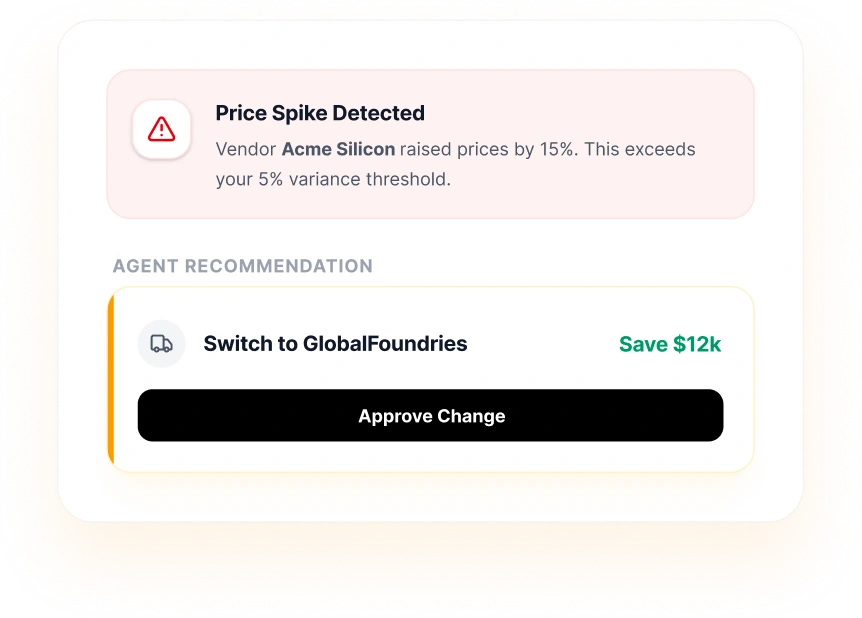This screenshot has height=618, width=862.
Task: Click the 'raised prices by 15%' text
Action: click(x=487, y=149)
